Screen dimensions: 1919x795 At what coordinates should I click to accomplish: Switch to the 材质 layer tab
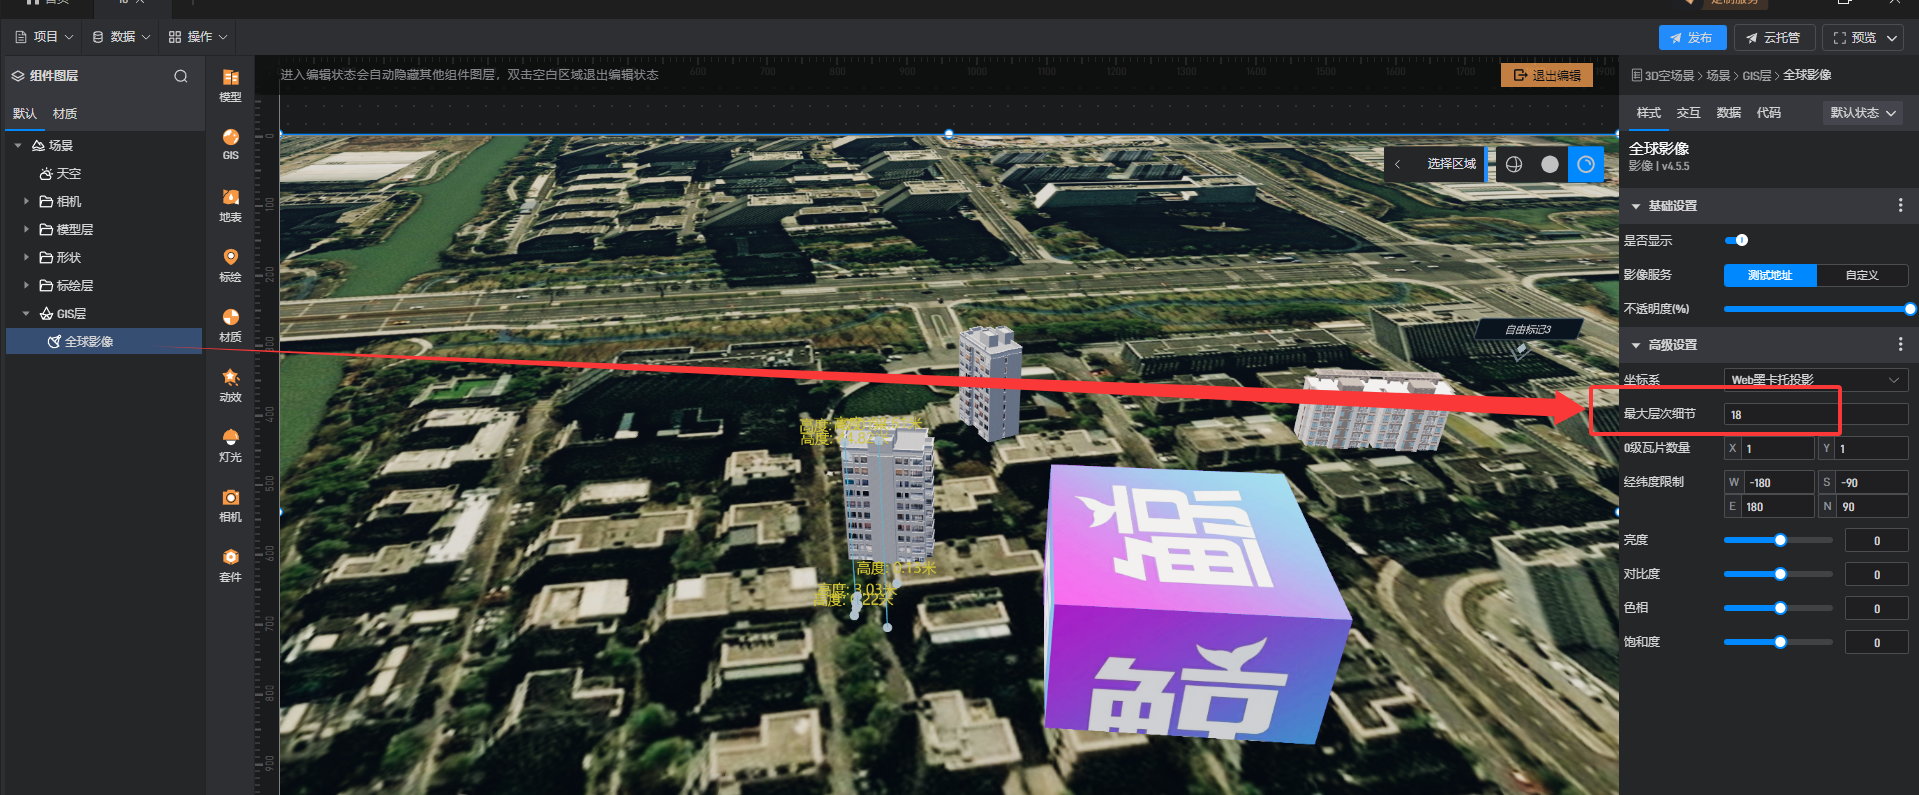(x=65, y=114)
